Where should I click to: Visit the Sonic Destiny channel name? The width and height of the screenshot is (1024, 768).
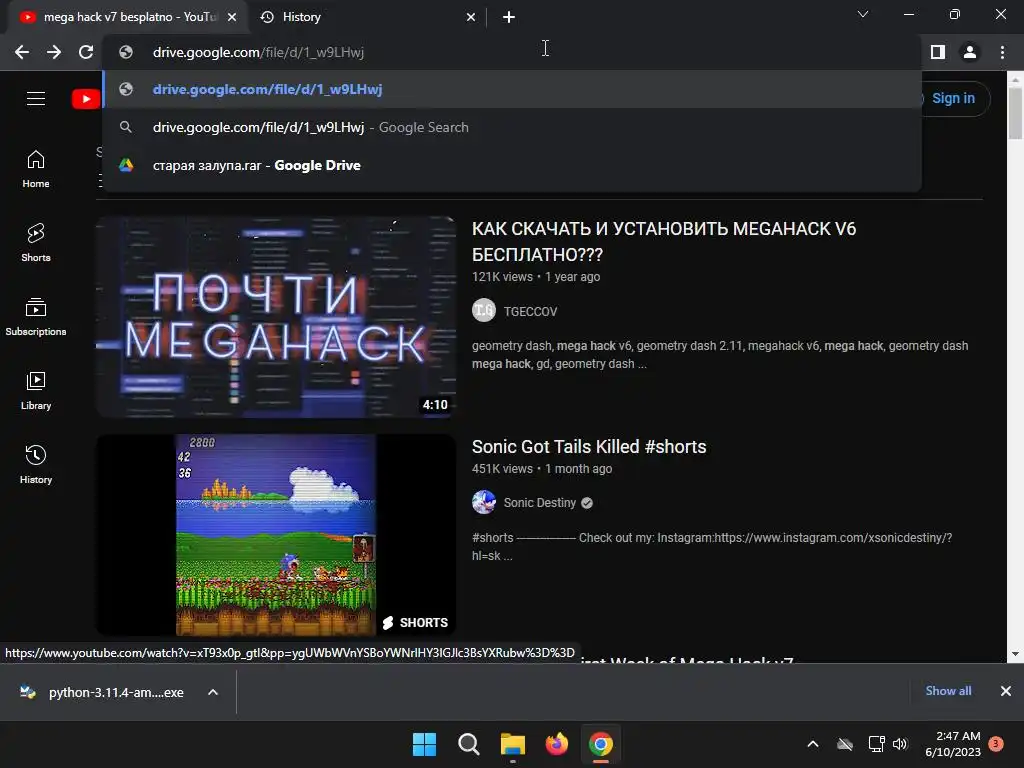tap(539, 503)
